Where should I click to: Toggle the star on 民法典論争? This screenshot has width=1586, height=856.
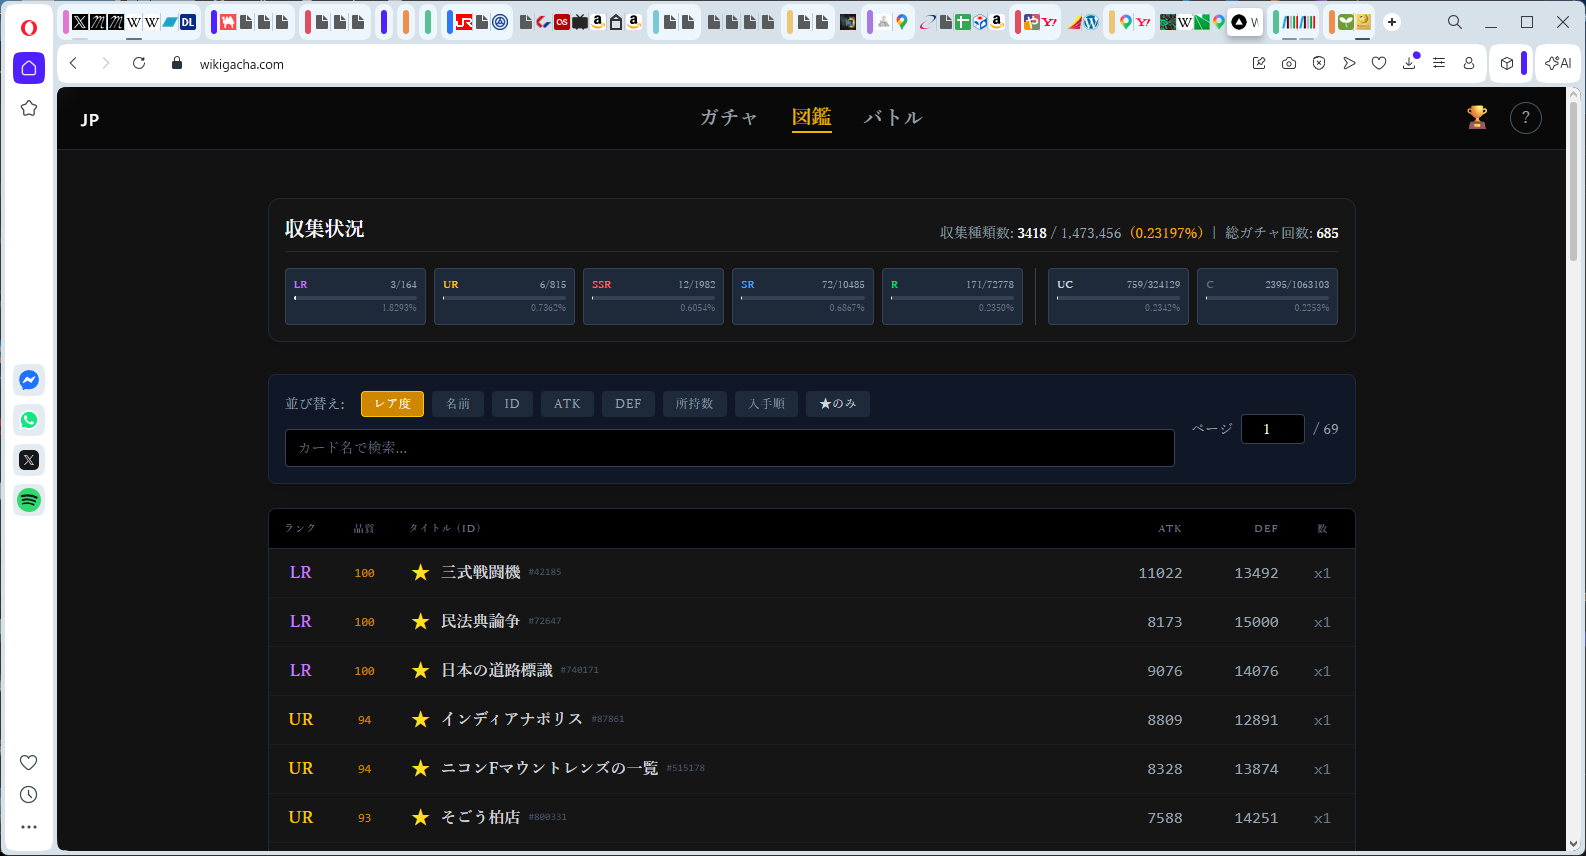pos(420,622)
